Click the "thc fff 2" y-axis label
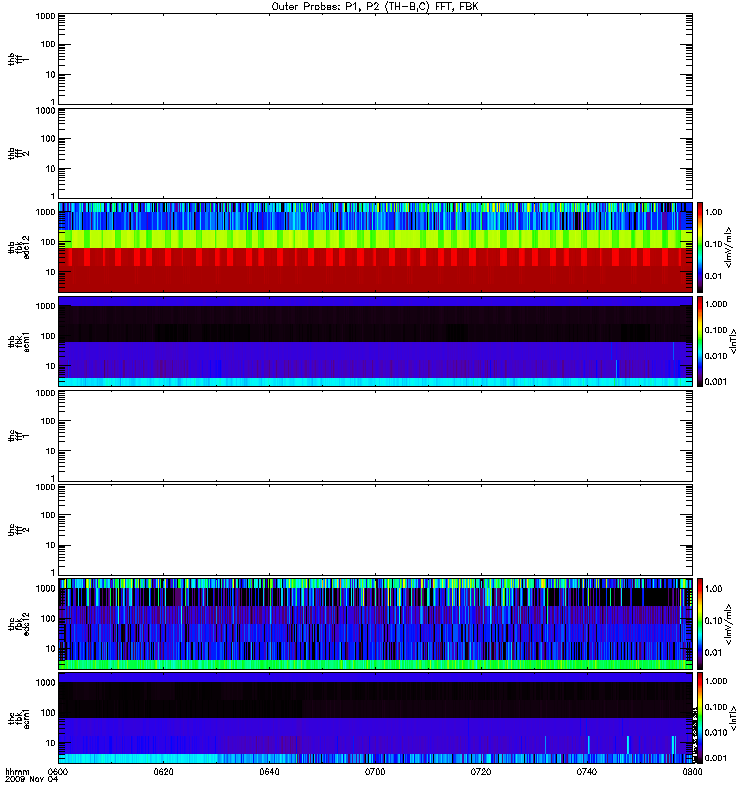This screenshot has height=800, width=750. 19,530
